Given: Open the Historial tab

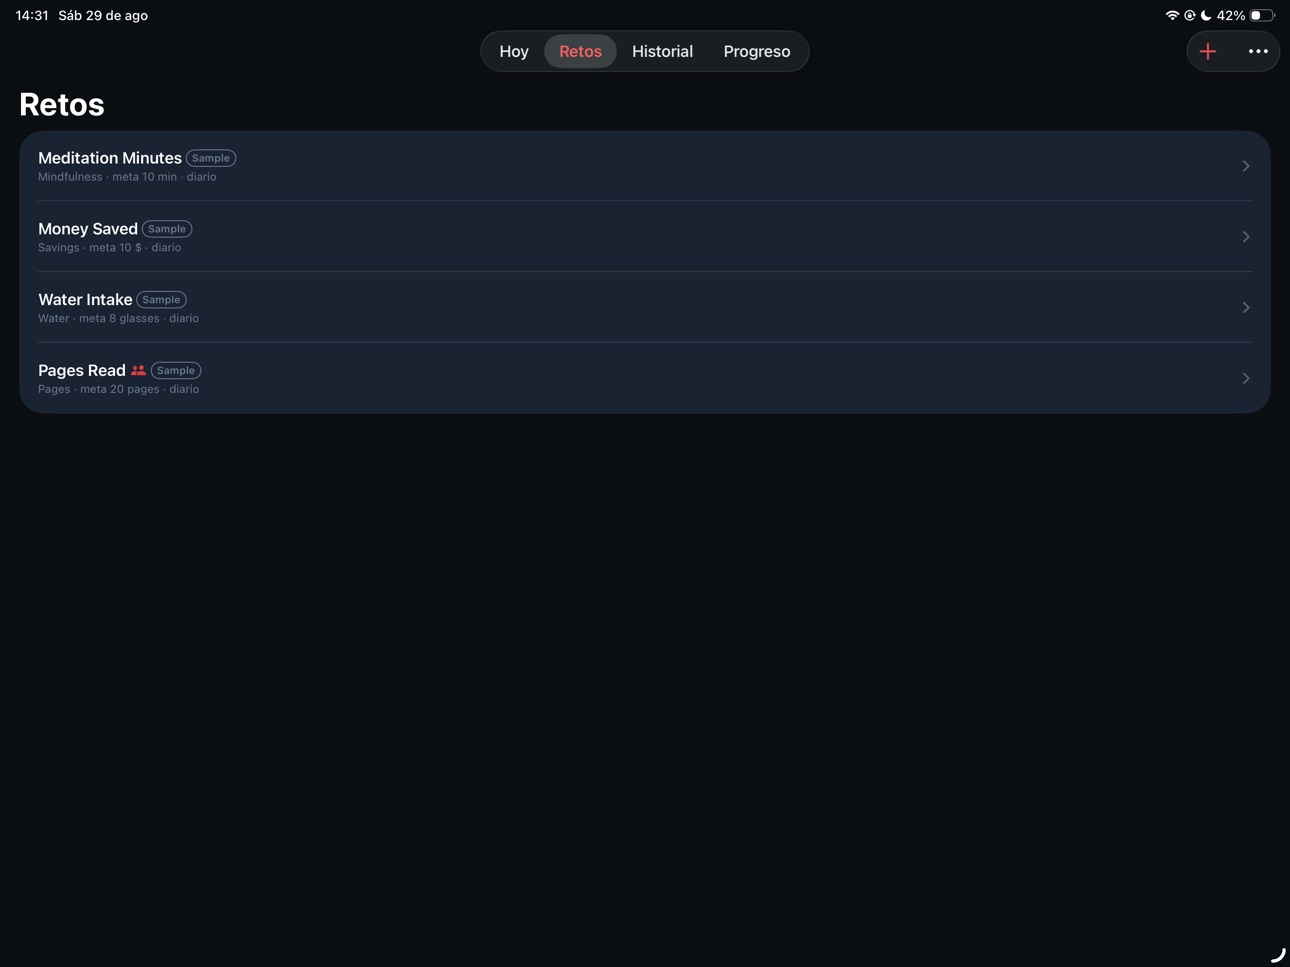Looking at the screenshot, I should click(x=662, y=51).
